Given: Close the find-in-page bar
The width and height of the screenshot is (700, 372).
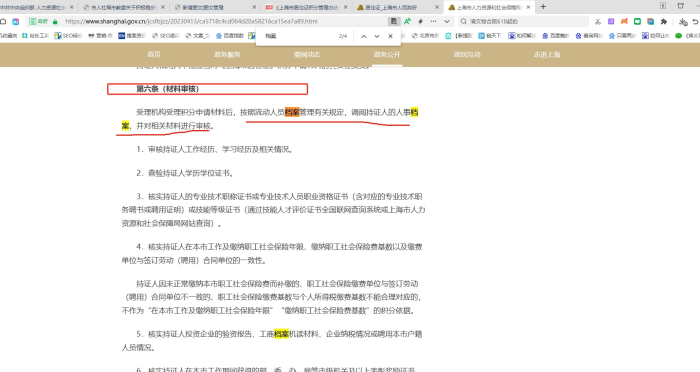Looking at the screenshot, I should pos(391,36).
